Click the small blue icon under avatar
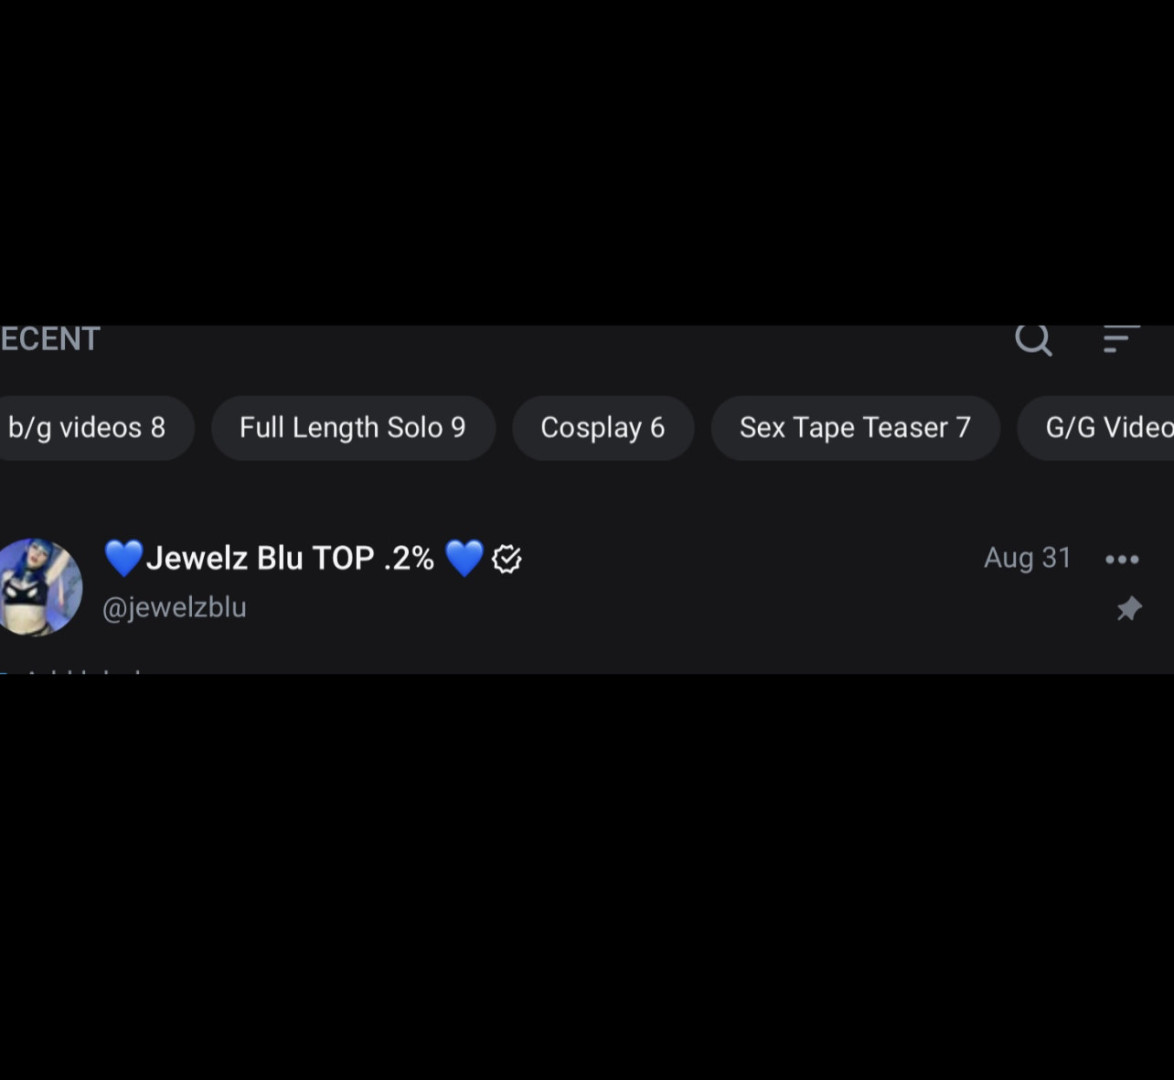This screenshot has width=1174, height=1080. pyautogui.click(x=5, y=672)
